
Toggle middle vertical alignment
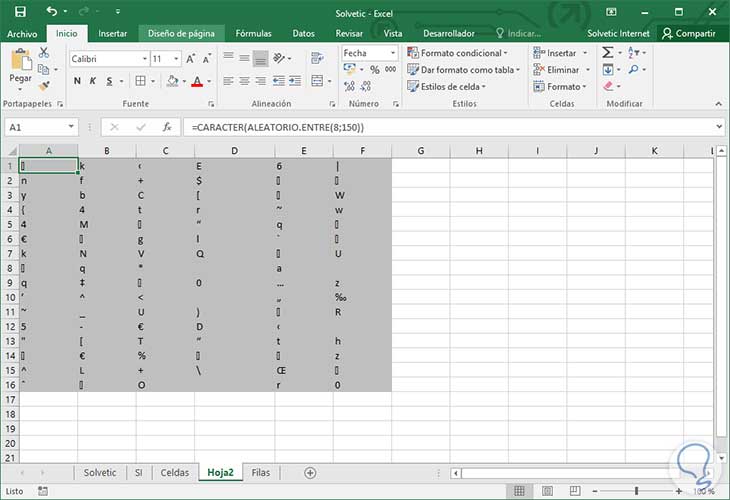244,58
